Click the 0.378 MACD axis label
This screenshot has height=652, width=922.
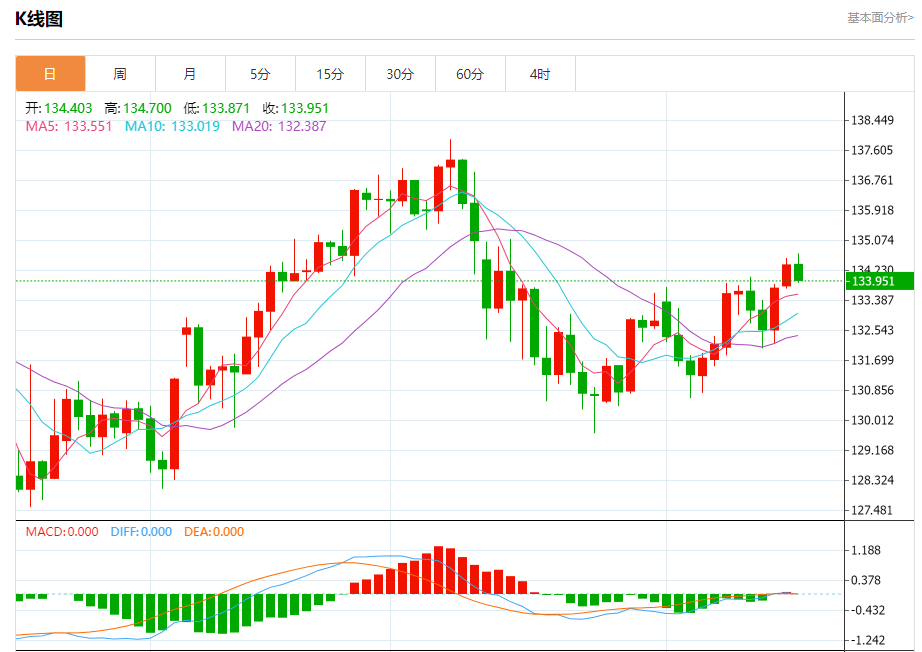(866, 580)
